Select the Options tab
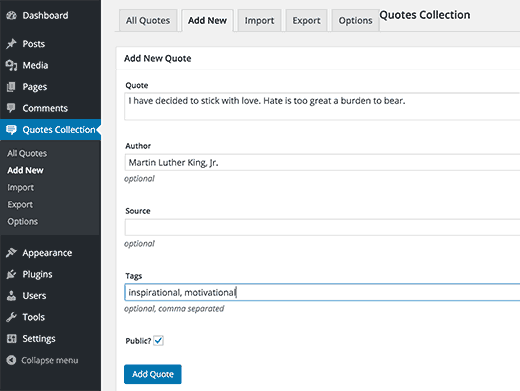Viewport: 520px width, 391px height. [x=355, y=21]
